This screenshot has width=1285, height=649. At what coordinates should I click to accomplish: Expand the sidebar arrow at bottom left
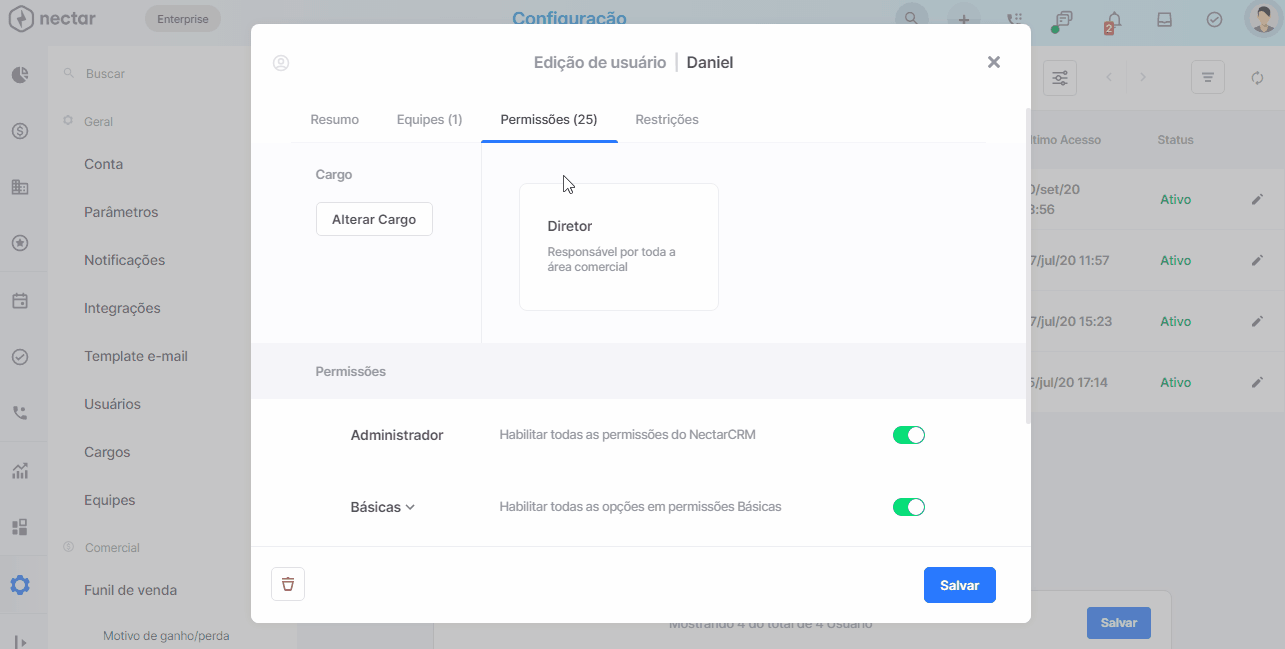coord(20,641)
